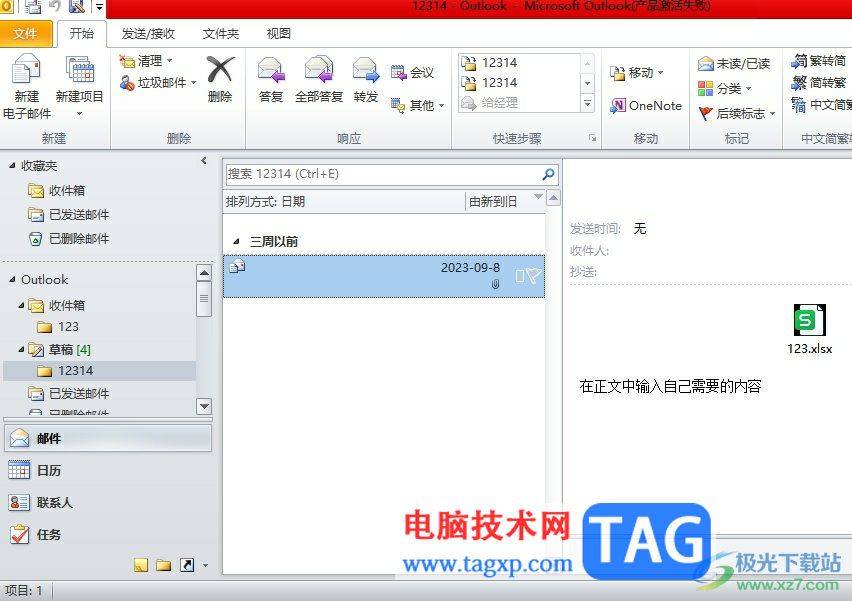Click the search magnifier icon
Screen dimensions: 852x601
pos(548,174)
